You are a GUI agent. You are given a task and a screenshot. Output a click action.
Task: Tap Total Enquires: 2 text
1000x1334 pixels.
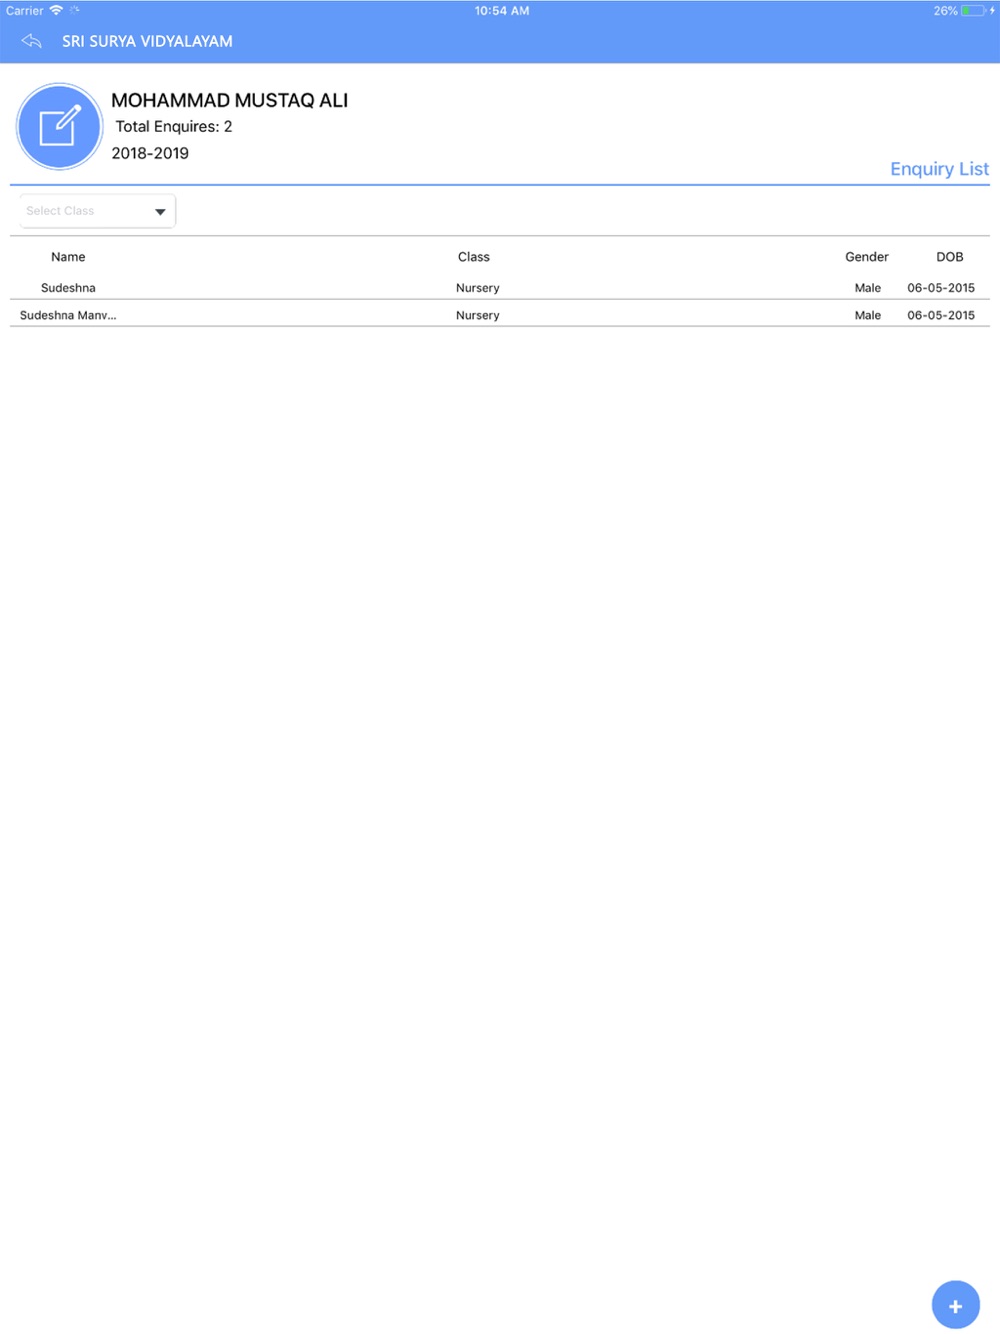pyautogui.click(x=174, y=126)
